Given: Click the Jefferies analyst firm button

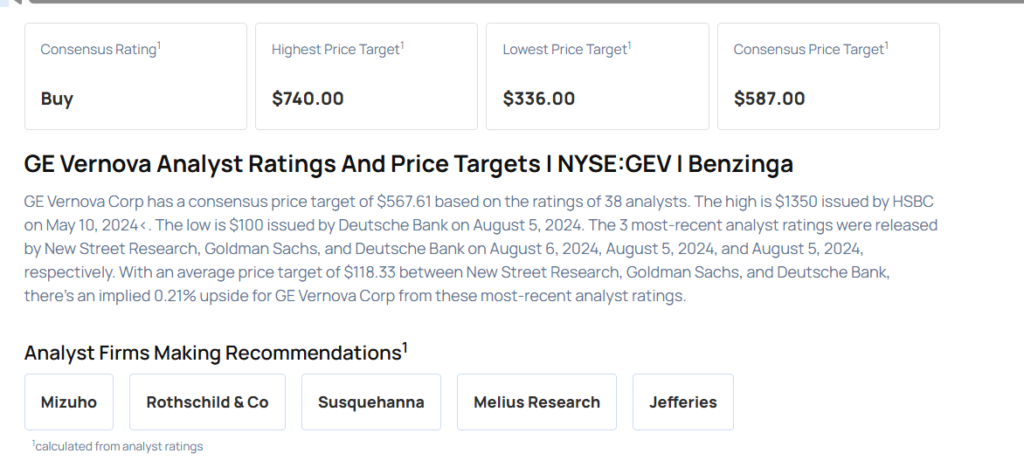Looking at the screenshot, I should (x=683, y=402).
